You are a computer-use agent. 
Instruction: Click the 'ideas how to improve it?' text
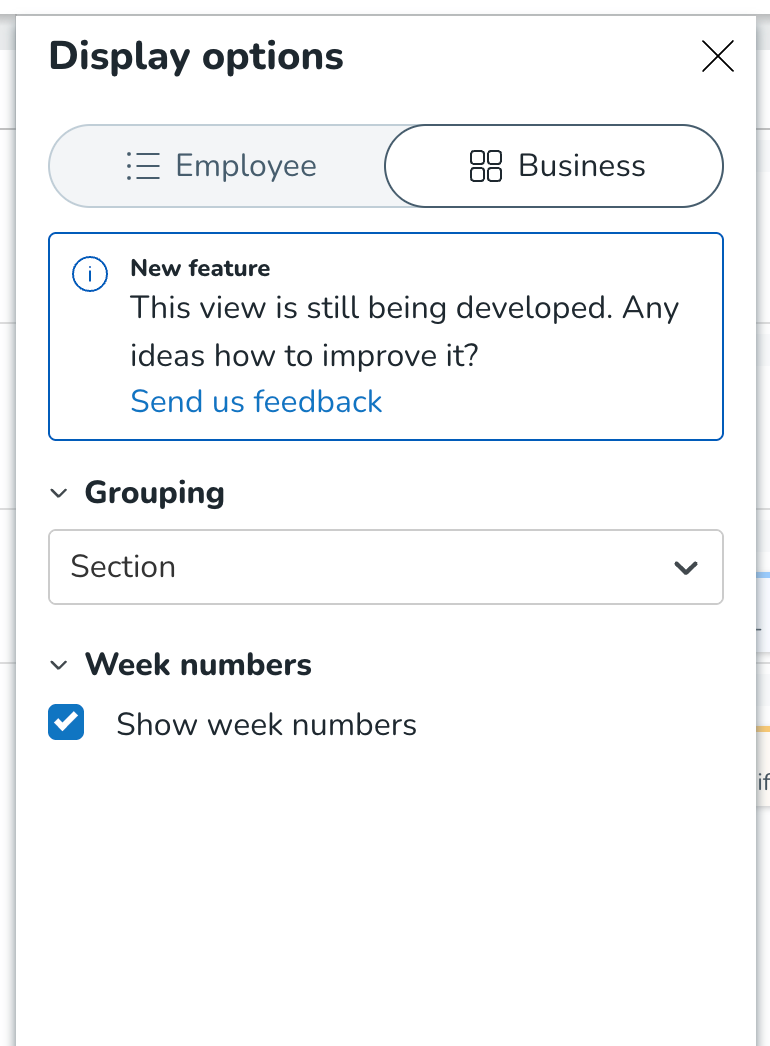coord(304,356)
